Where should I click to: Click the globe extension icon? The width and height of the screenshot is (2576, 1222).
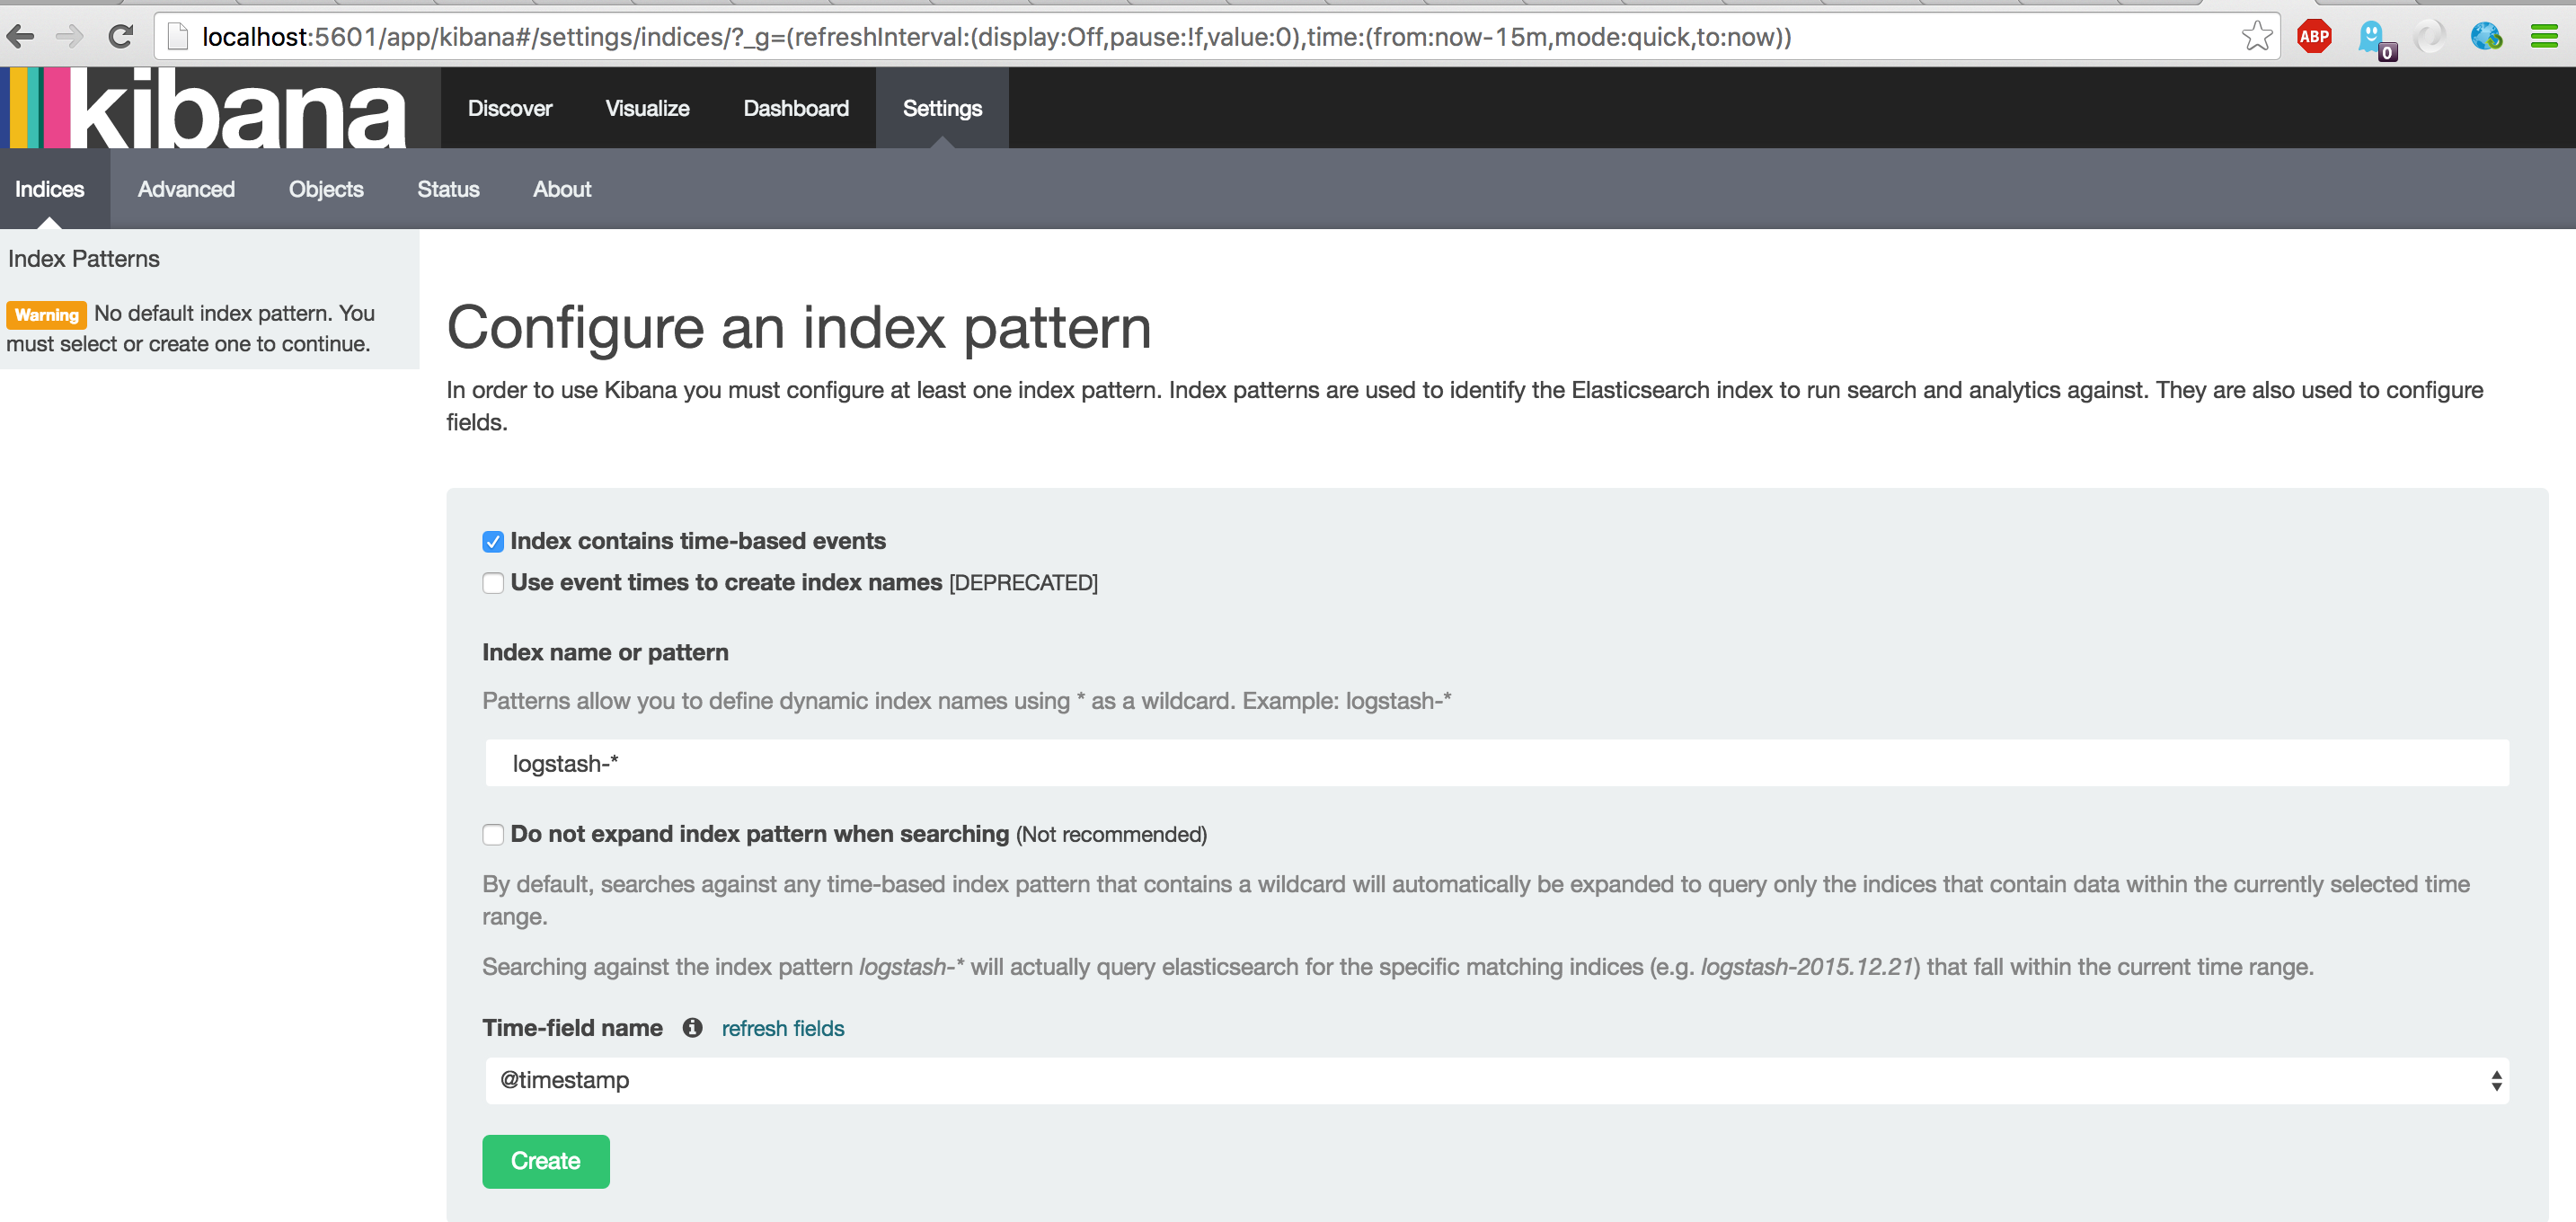click(2485, 37)
